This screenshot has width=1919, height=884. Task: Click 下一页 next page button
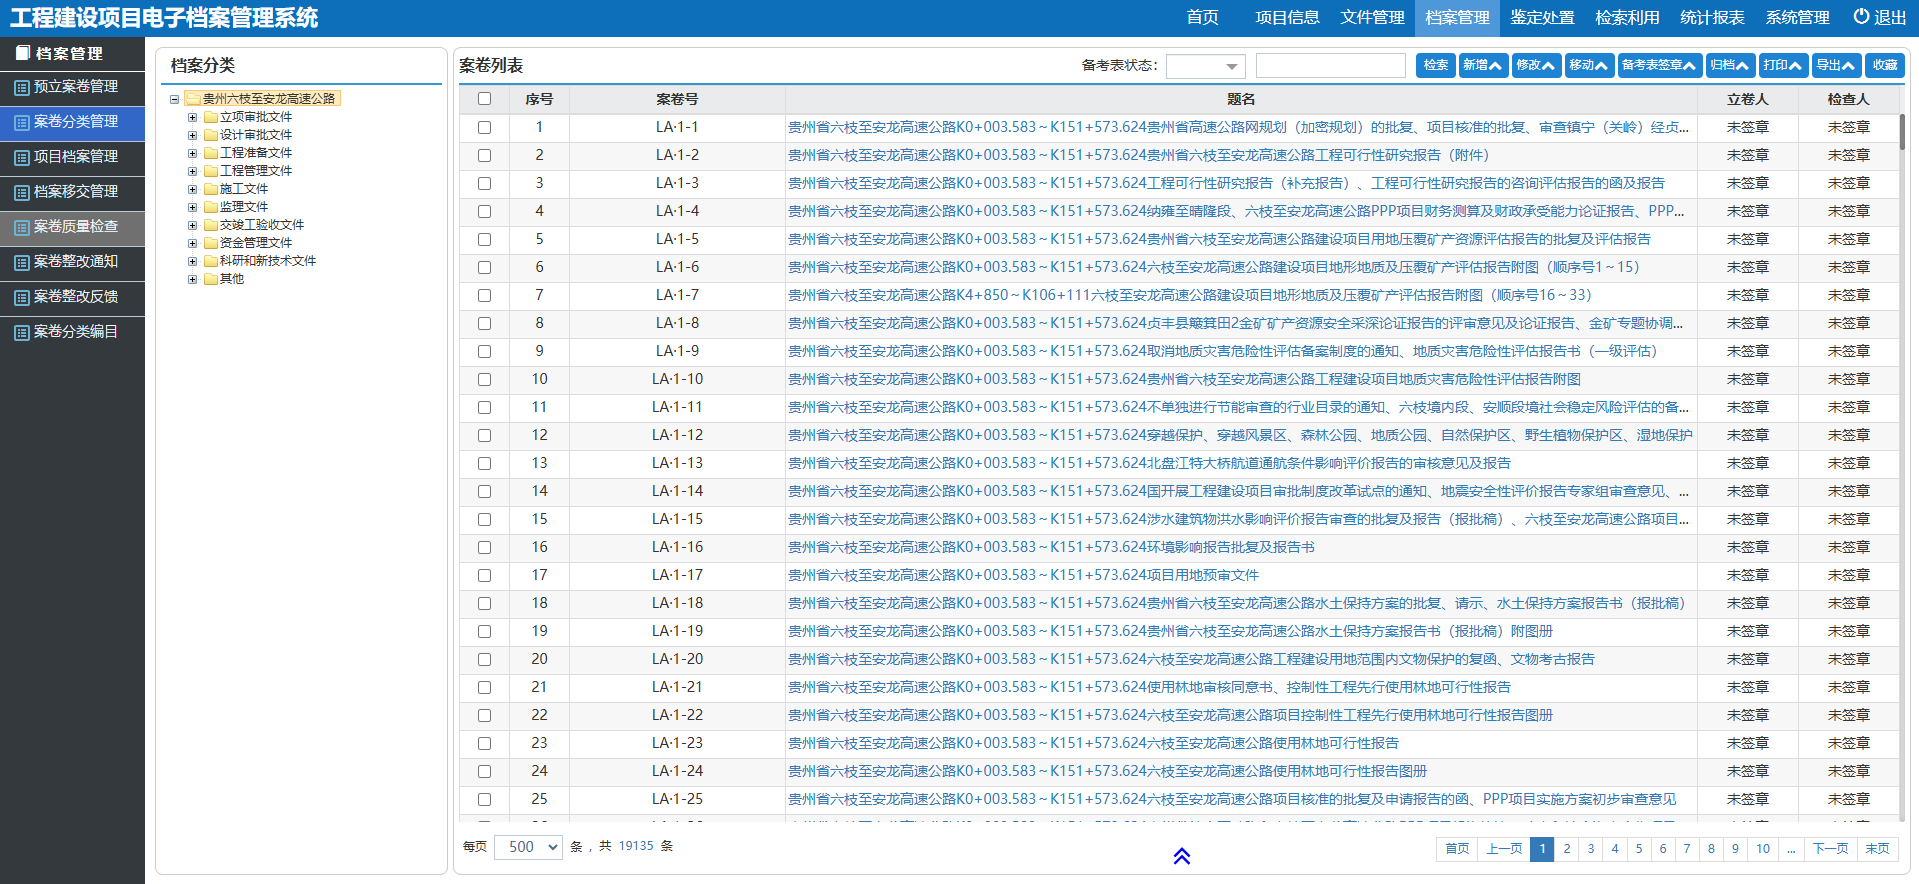(x=1830, y=849)
